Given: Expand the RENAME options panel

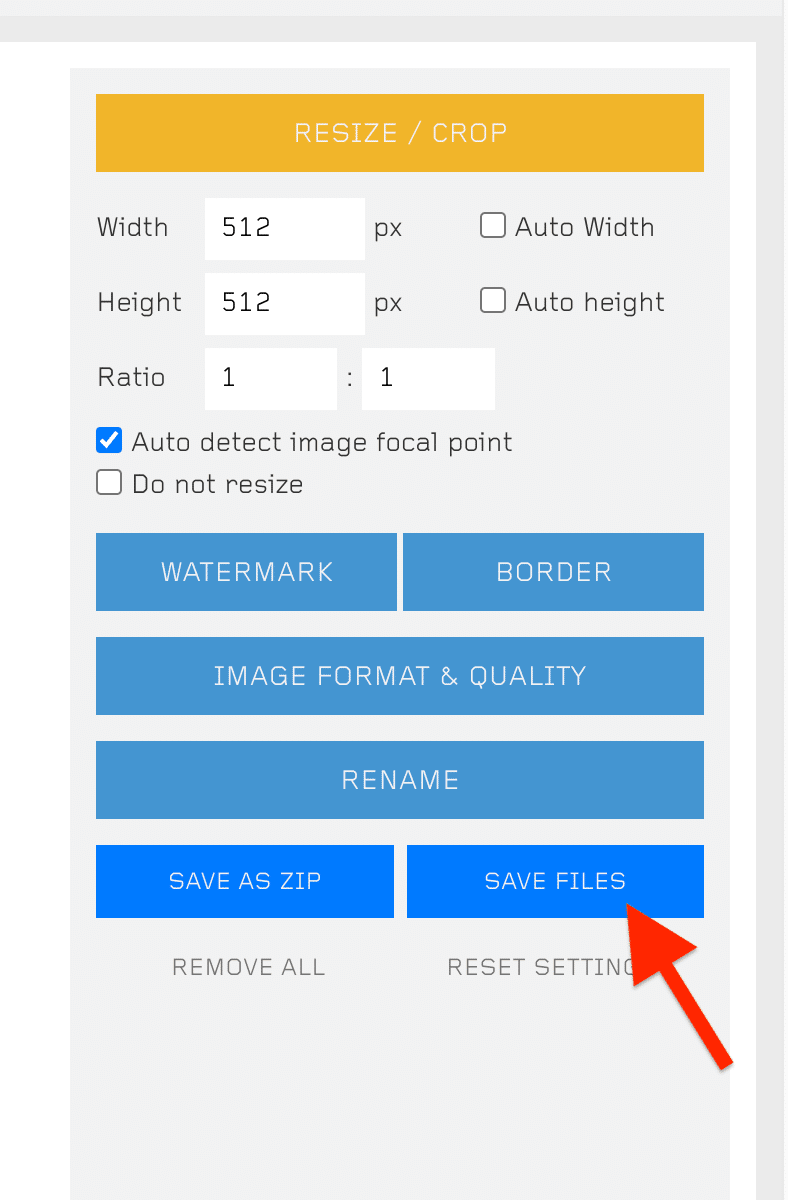Looking at the screenshot, I should [400, 780].
